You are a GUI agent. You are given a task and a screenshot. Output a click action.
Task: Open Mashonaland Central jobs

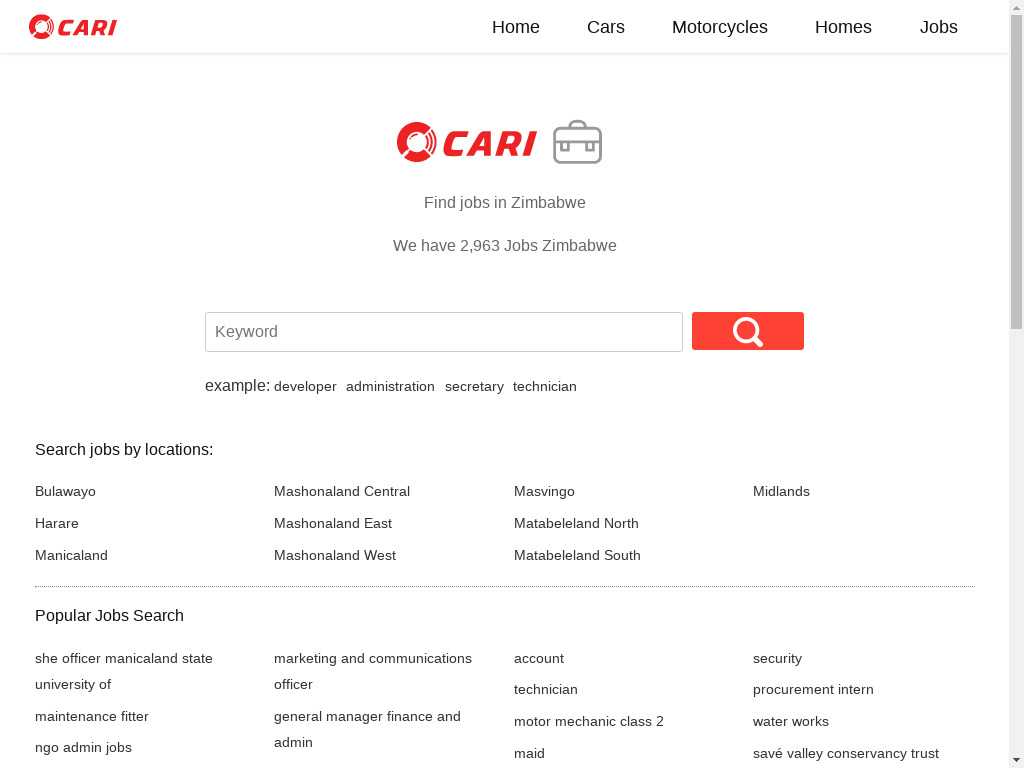[342, 491]
